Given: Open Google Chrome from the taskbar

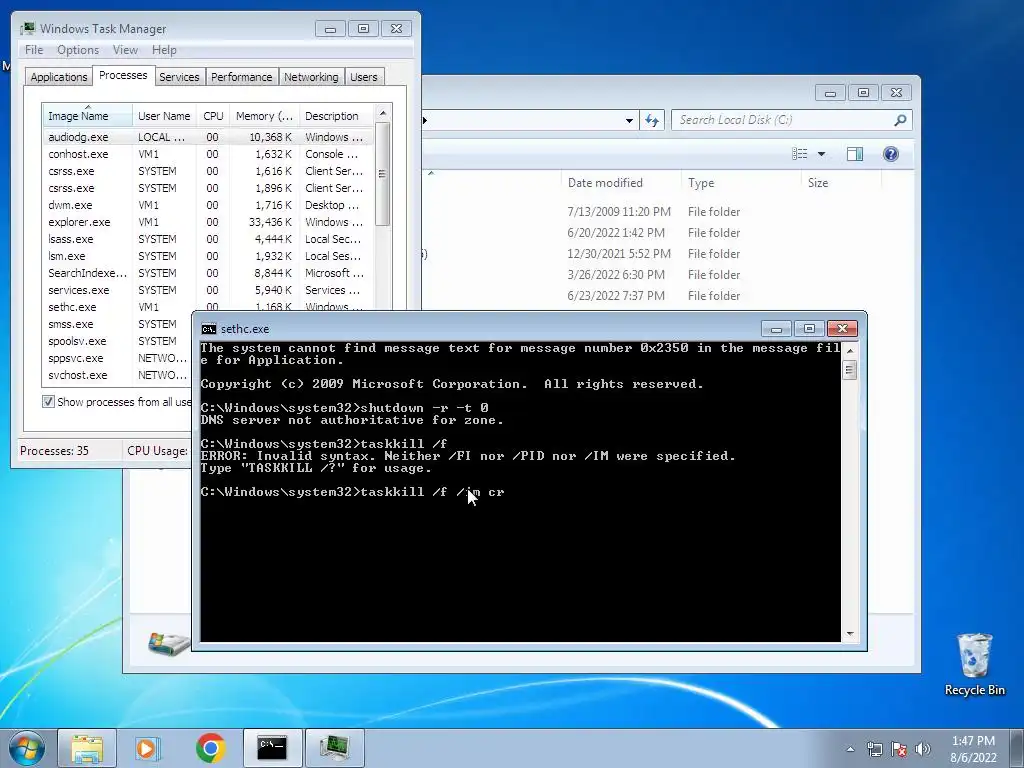Looking at the screenshot, I should 210,748.
